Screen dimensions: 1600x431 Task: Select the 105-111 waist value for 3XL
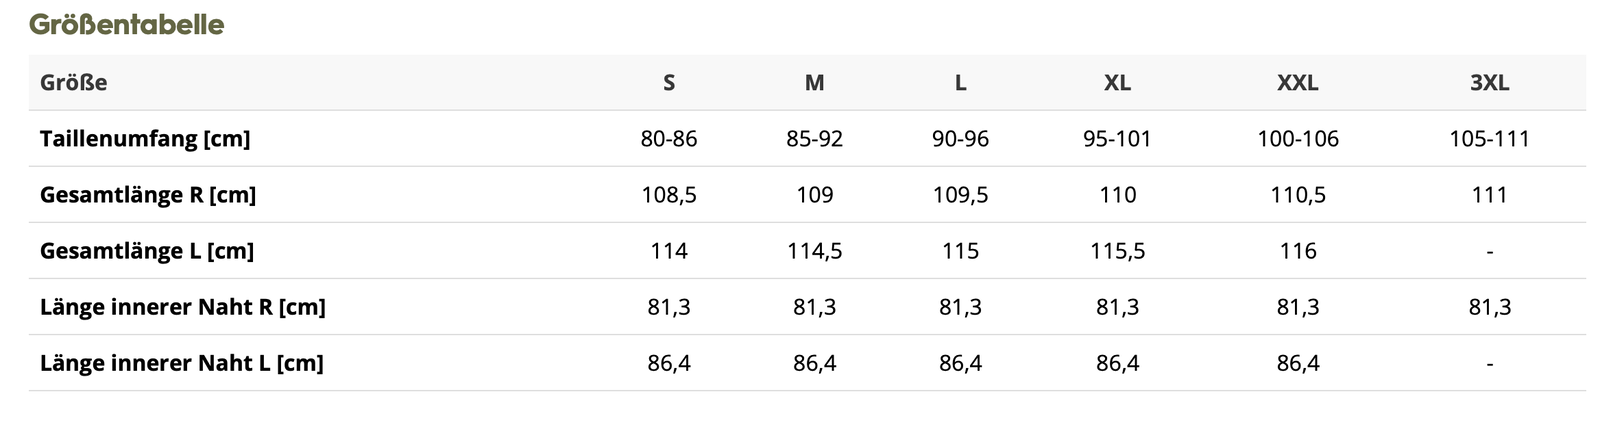point(1490,138)
